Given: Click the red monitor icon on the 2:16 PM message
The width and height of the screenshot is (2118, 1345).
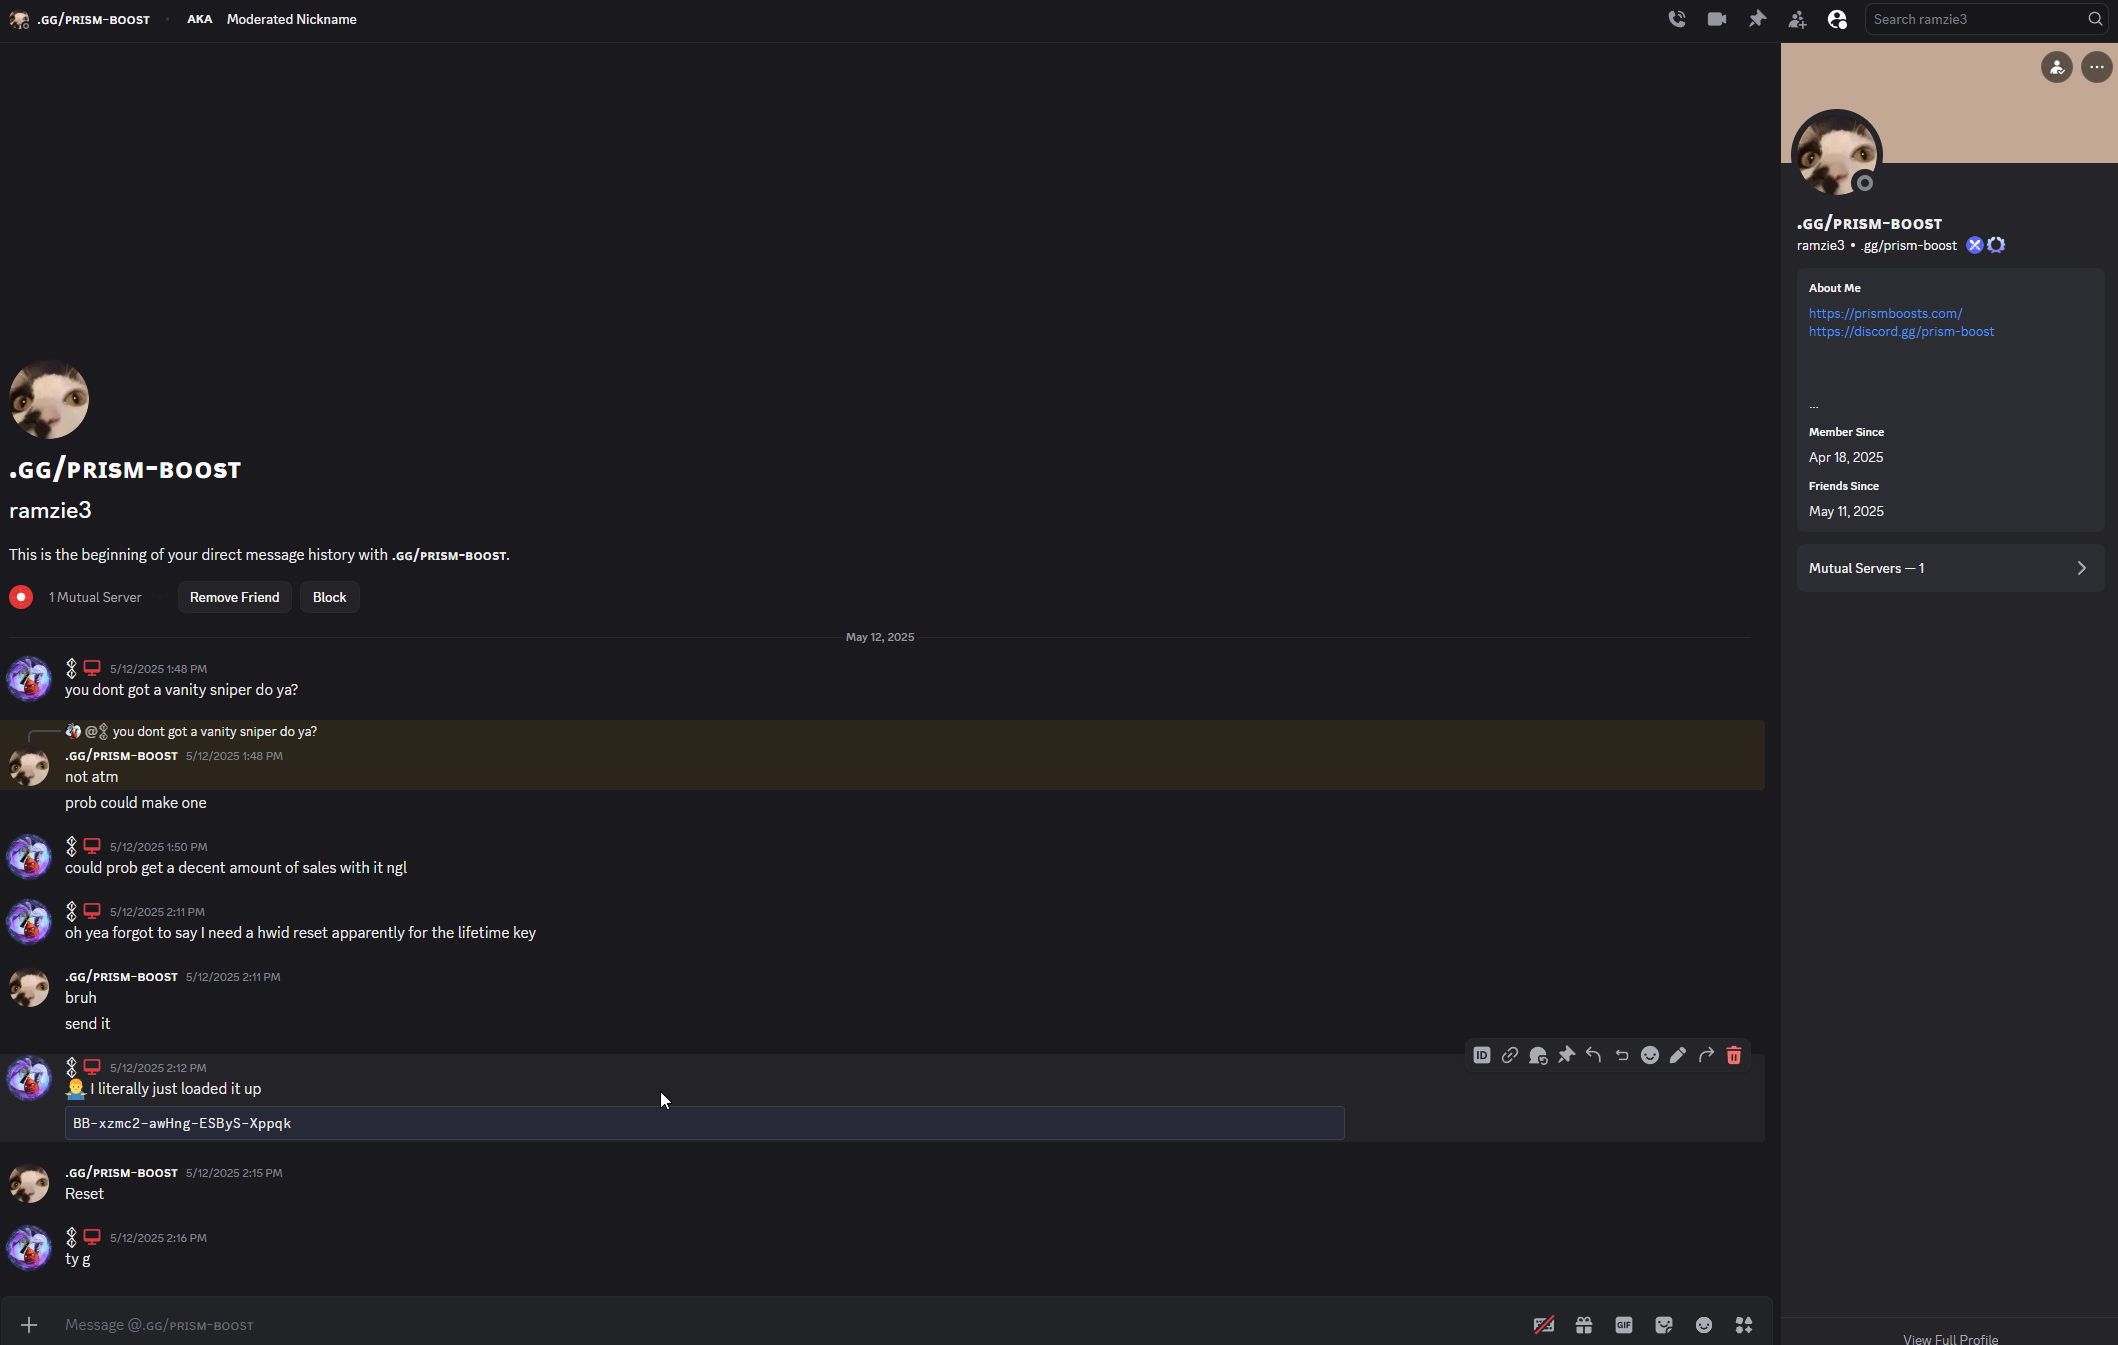Looking at the screenshot, I should click(x=92, y=1237).
